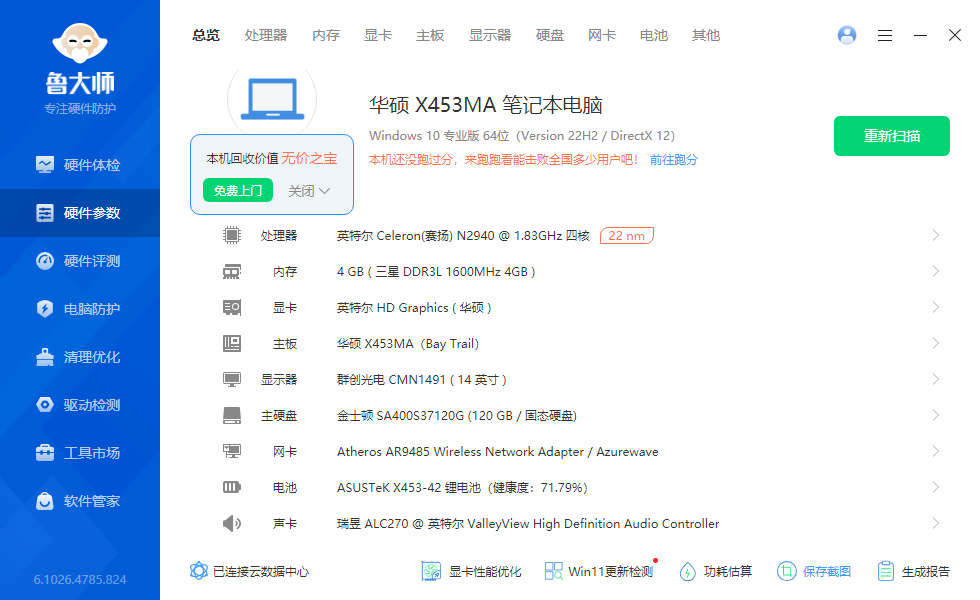Open Win11更新检测 tool
This screenshot has width=980, height=600.
599,571
